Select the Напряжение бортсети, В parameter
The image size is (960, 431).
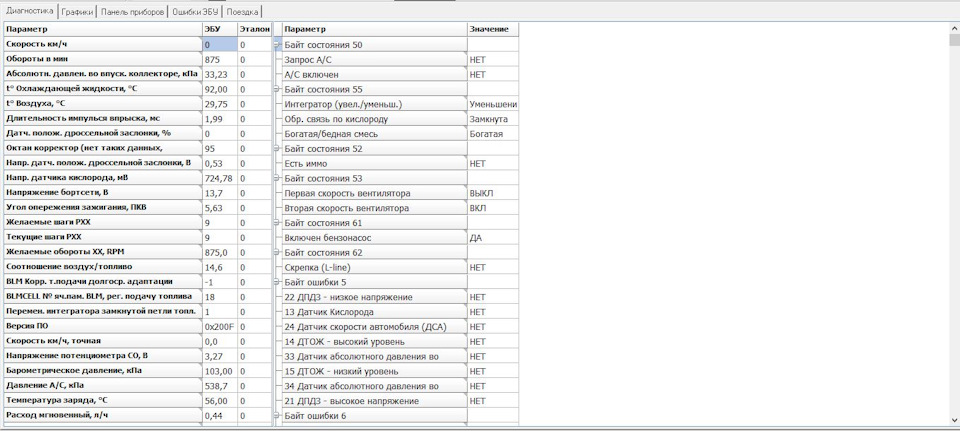point(103,193)
